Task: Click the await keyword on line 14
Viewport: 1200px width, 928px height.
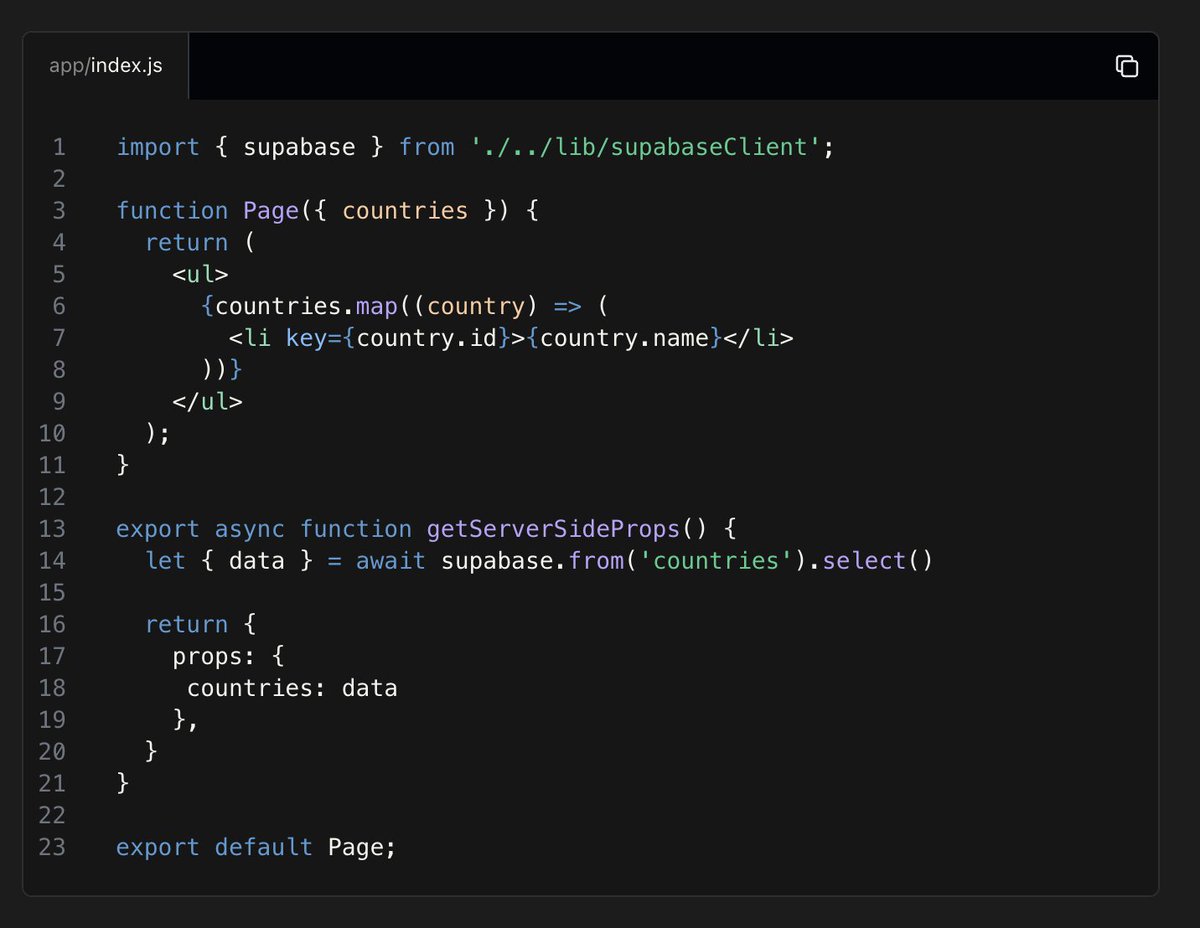Action: coord(390,560)
